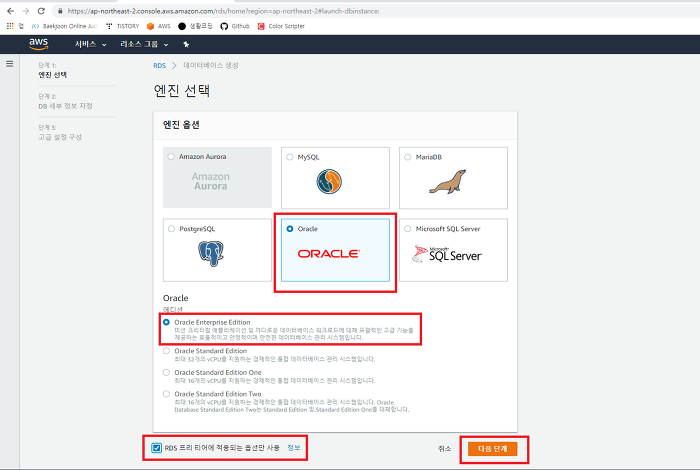
Task: Open the Color Scripter bookmark
Action: pyautogui.click(x=281, y=26)
